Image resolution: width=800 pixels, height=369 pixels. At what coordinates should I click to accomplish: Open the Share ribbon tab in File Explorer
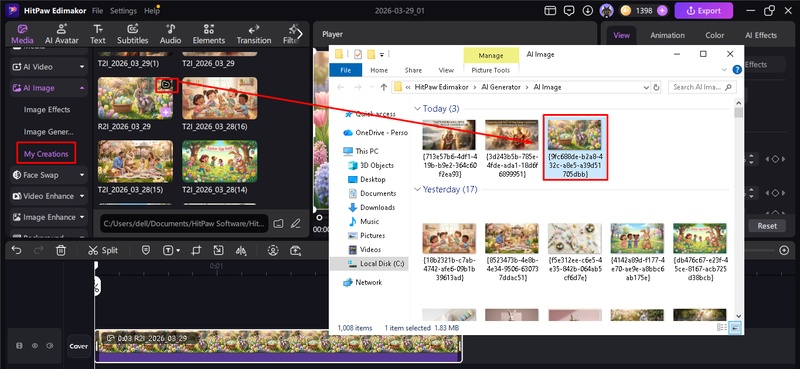pyautogui.click(x=413, y=70)
